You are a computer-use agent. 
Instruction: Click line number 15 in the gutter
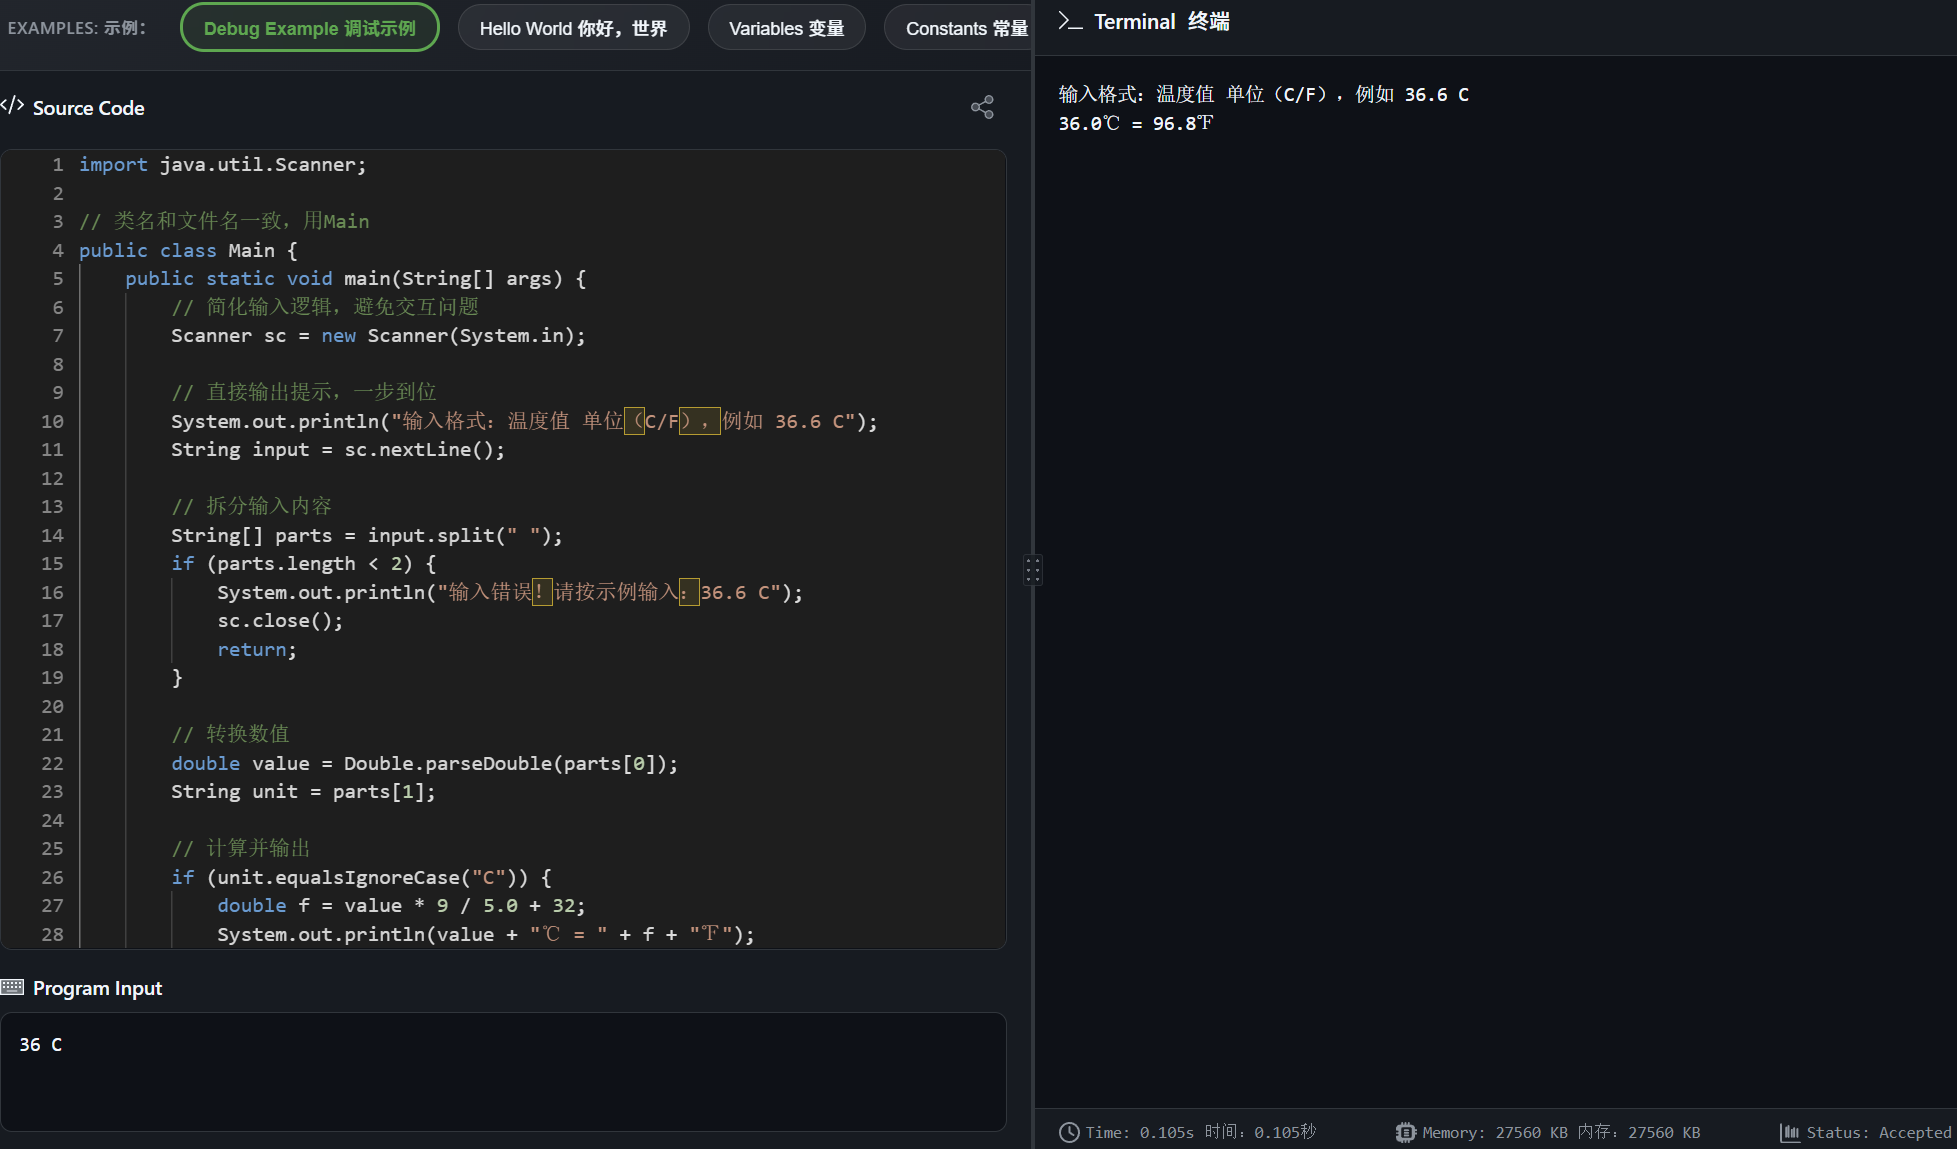(52, 564)
